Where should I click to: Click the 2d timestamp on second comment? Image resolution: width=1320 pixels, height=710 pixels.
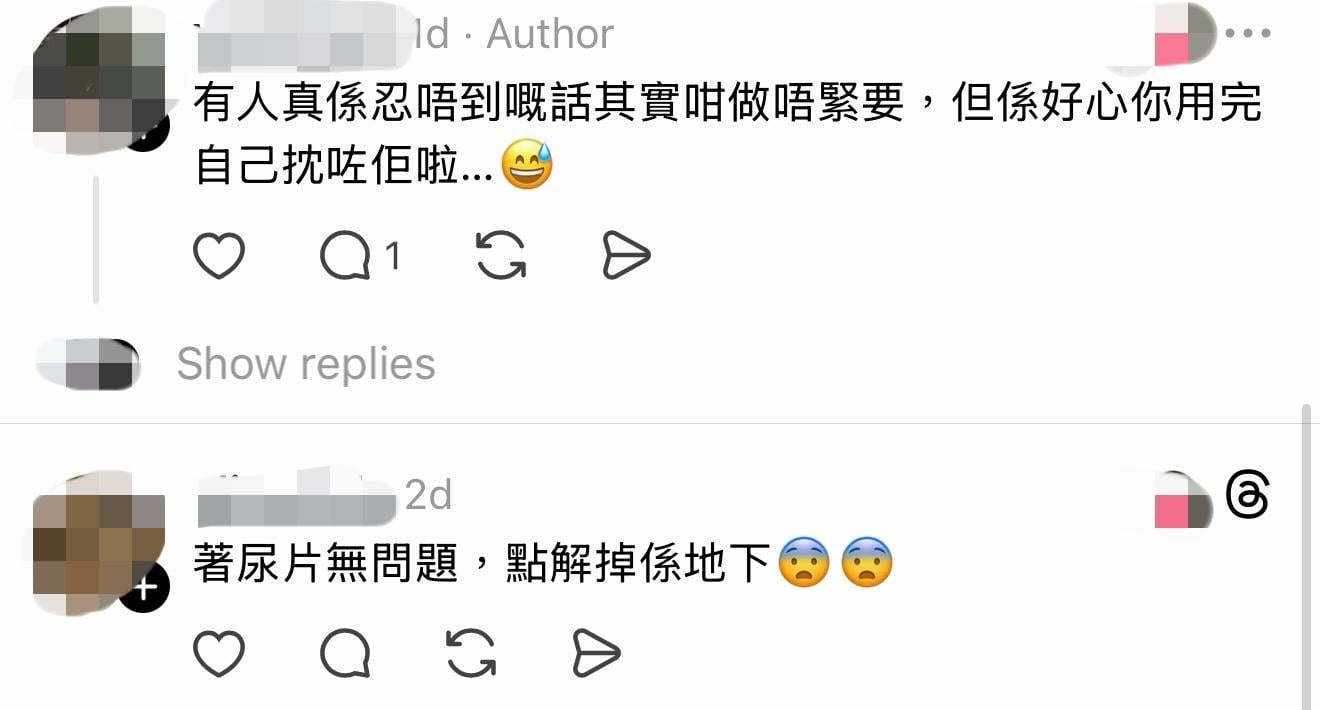point(428,495)
